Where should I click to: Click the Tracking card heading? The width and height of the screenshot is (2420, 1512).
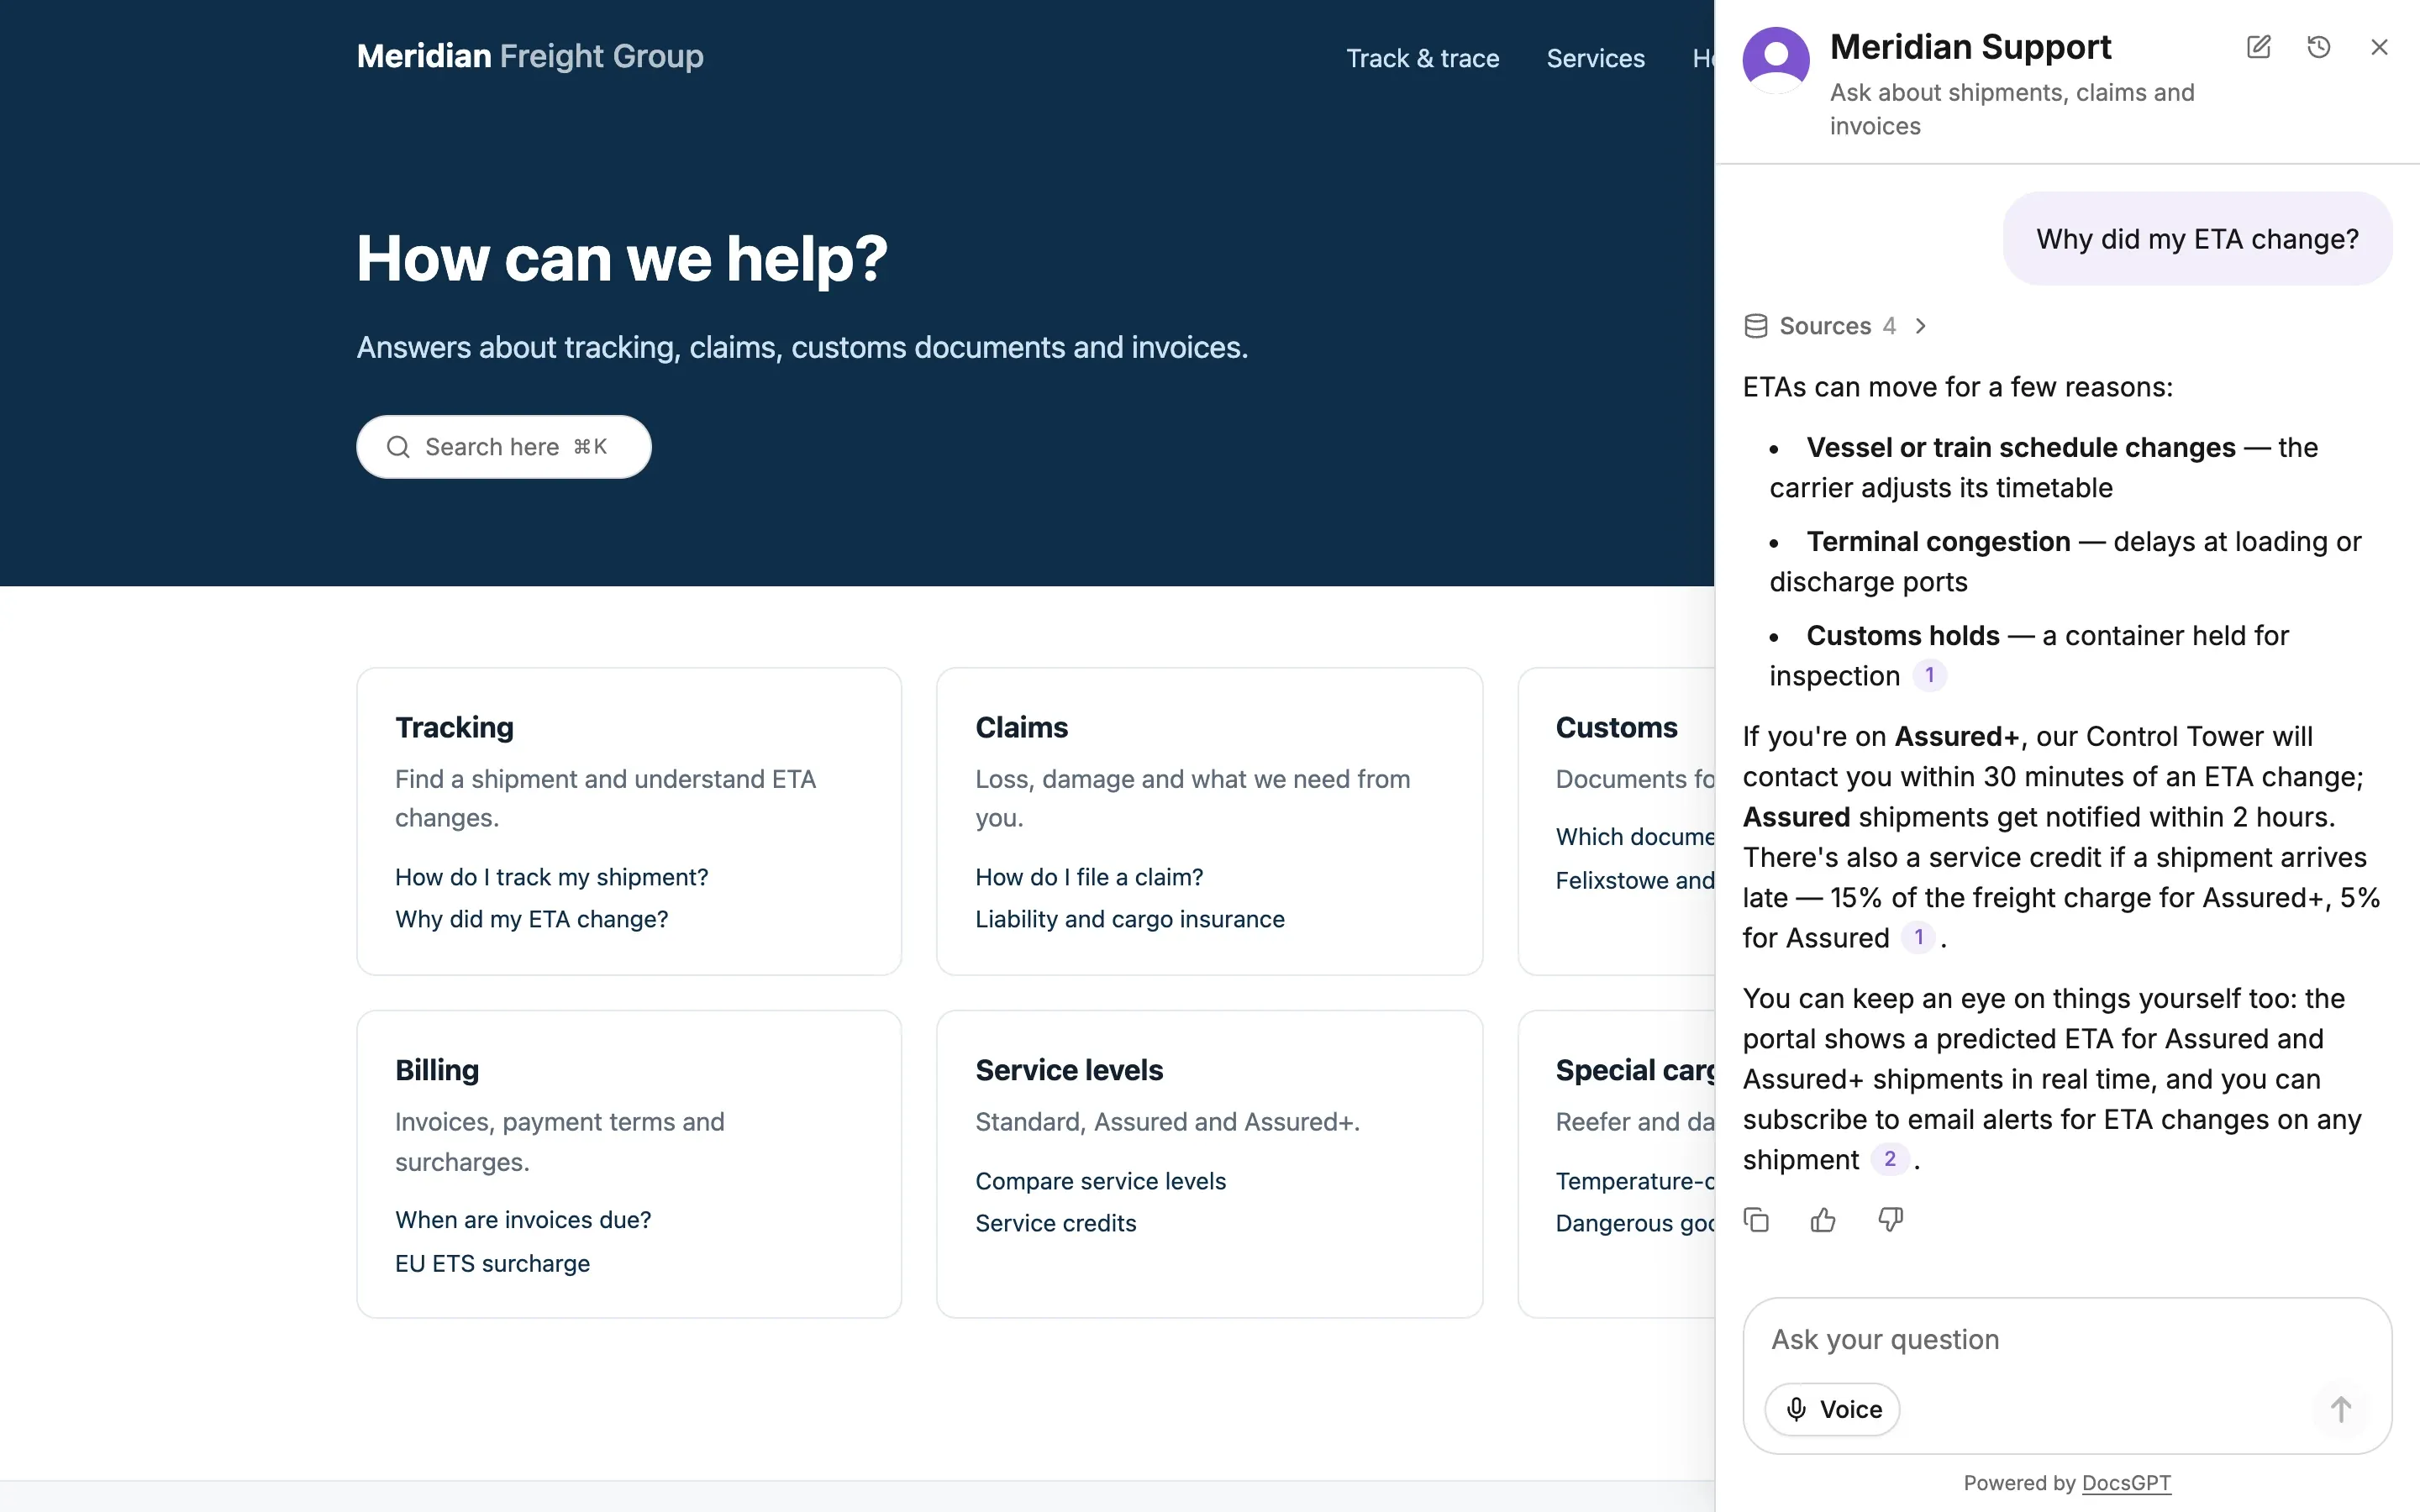click(x=454, y=727)
